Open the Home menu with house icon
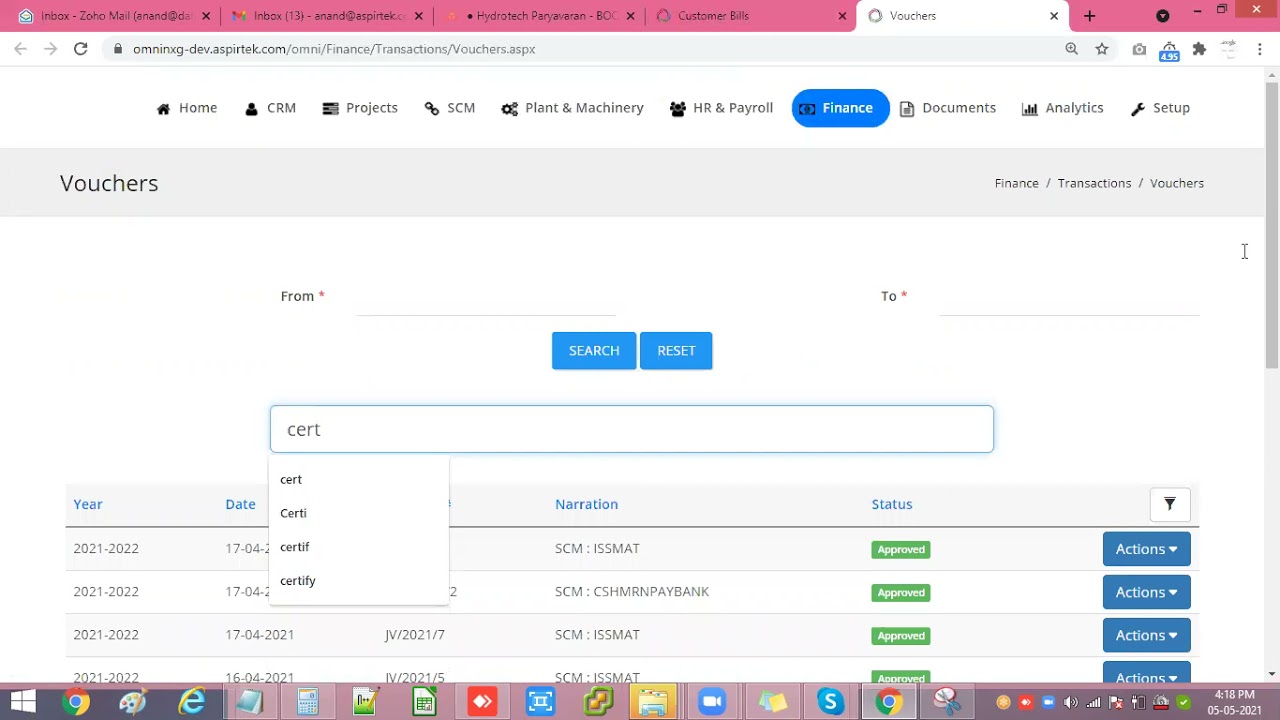 pos(187,108)
